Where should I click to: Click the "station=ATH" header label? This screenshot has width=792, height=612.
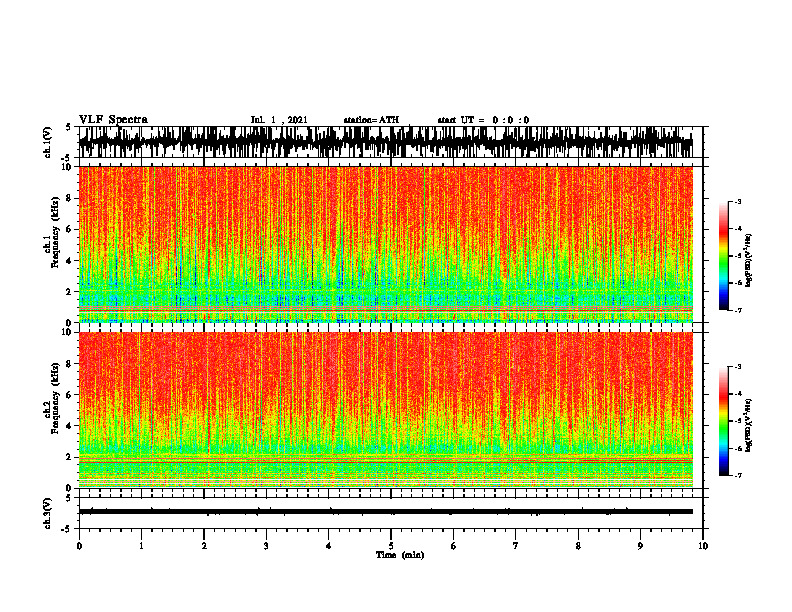371,120
